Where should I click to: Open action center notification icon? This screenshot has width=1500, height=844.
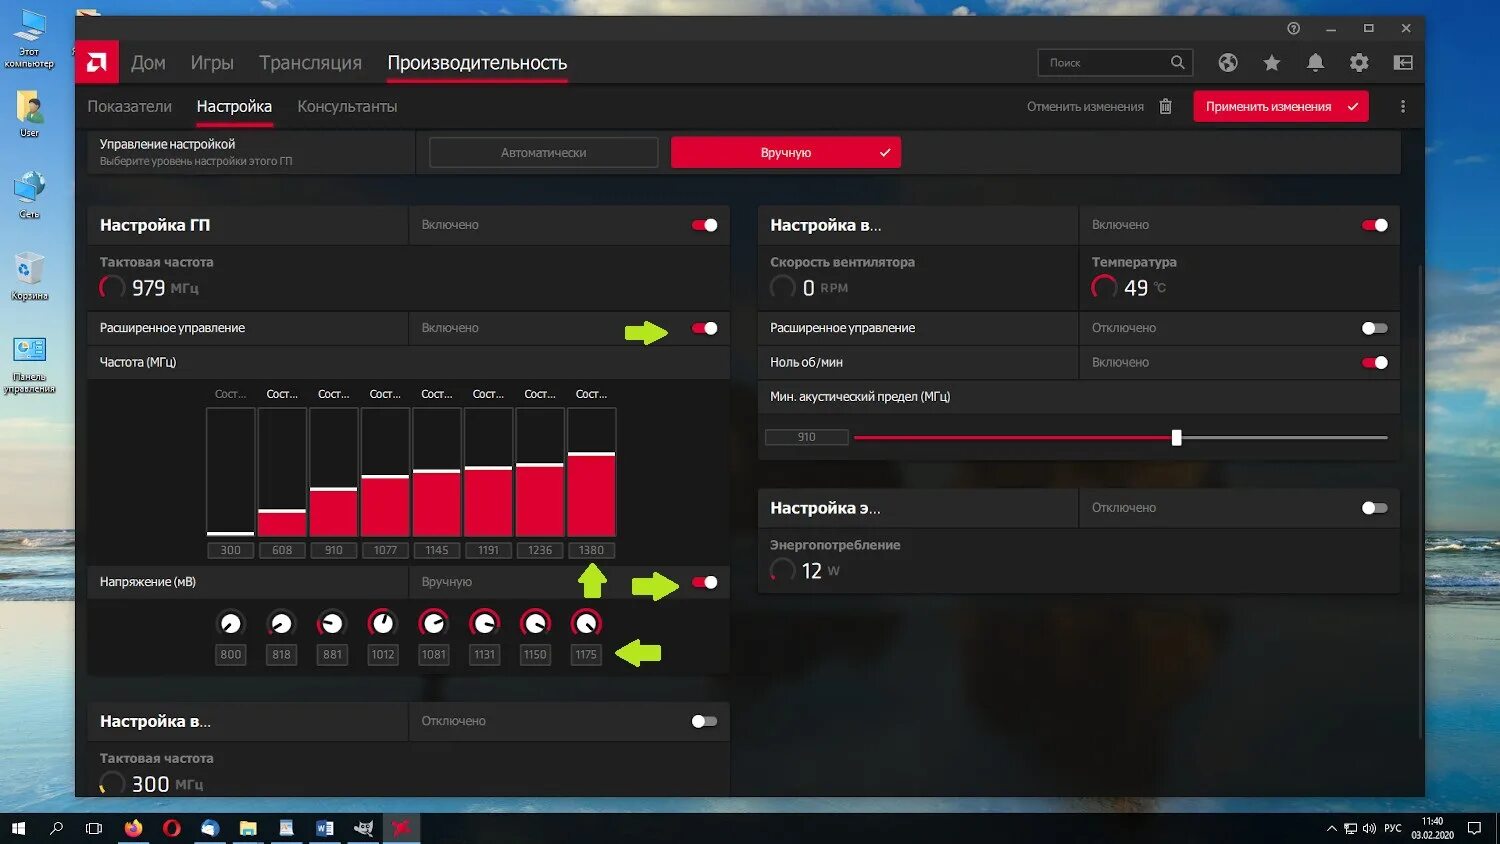[x=1474, y=828]
